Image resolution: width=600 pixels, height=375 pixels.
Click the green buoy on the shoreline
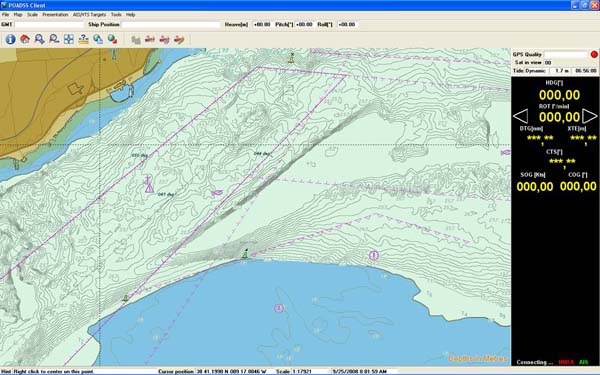(x=245, y=253)
